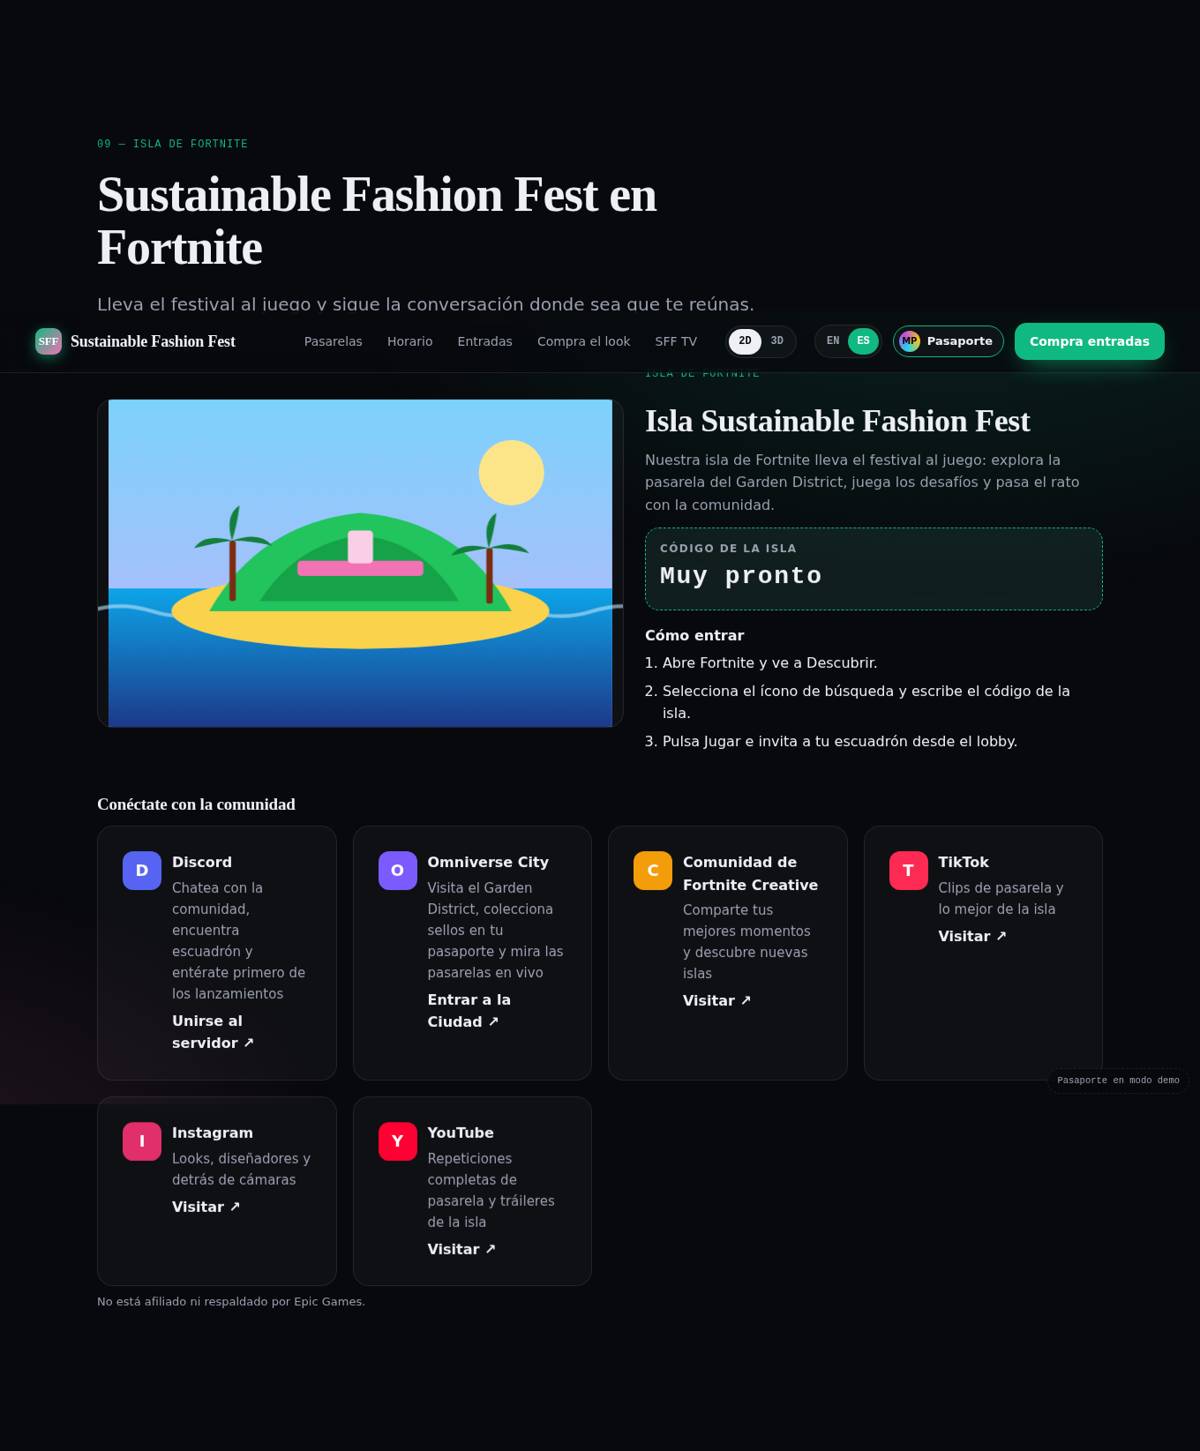The height and width of the screenshot is (1451, 1200).
Task: Open Compra el look in navbar
Action: point(584,342)
